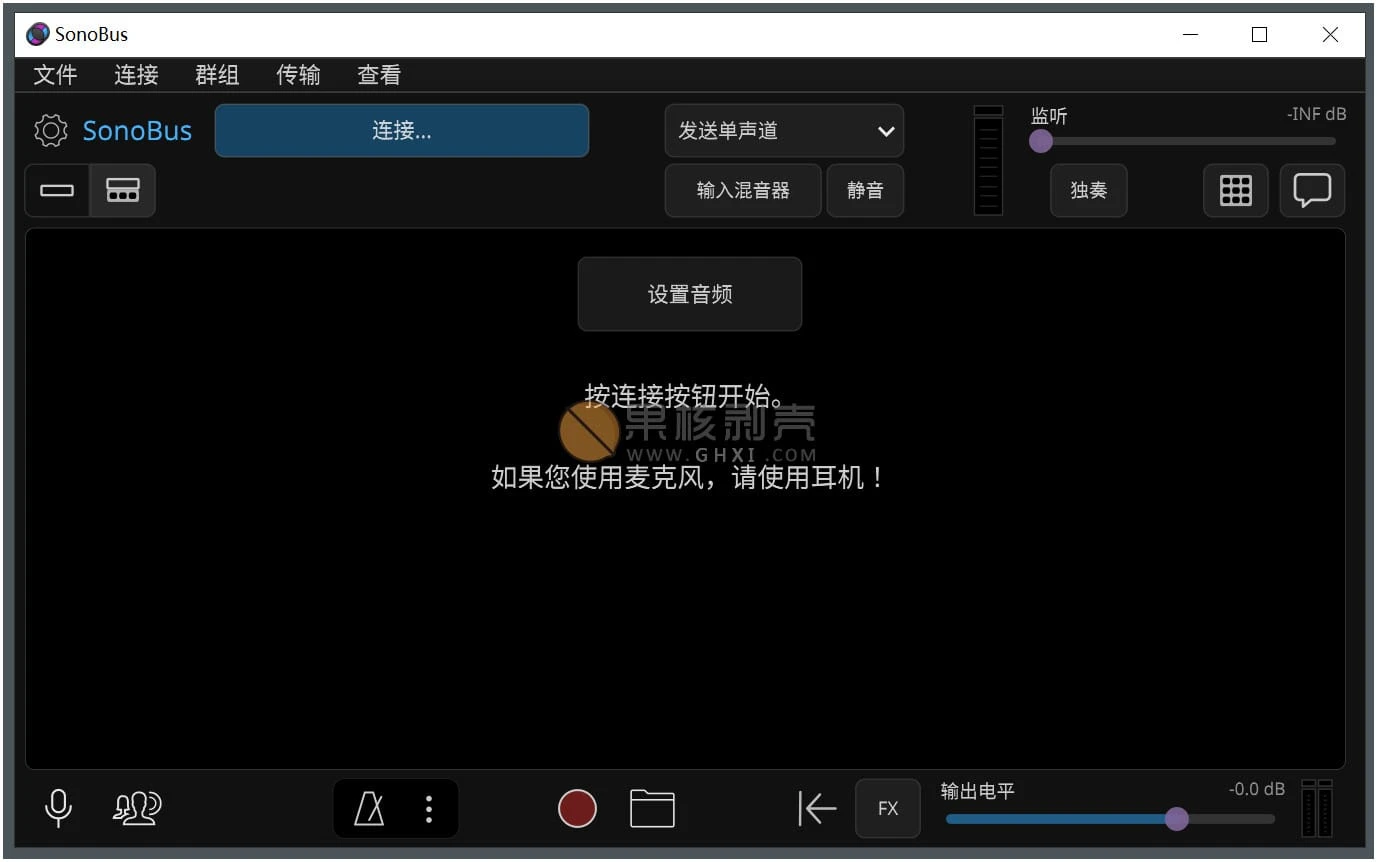Click the input level meter
This screenshot has height=862, width=1377.
(988, 160)
